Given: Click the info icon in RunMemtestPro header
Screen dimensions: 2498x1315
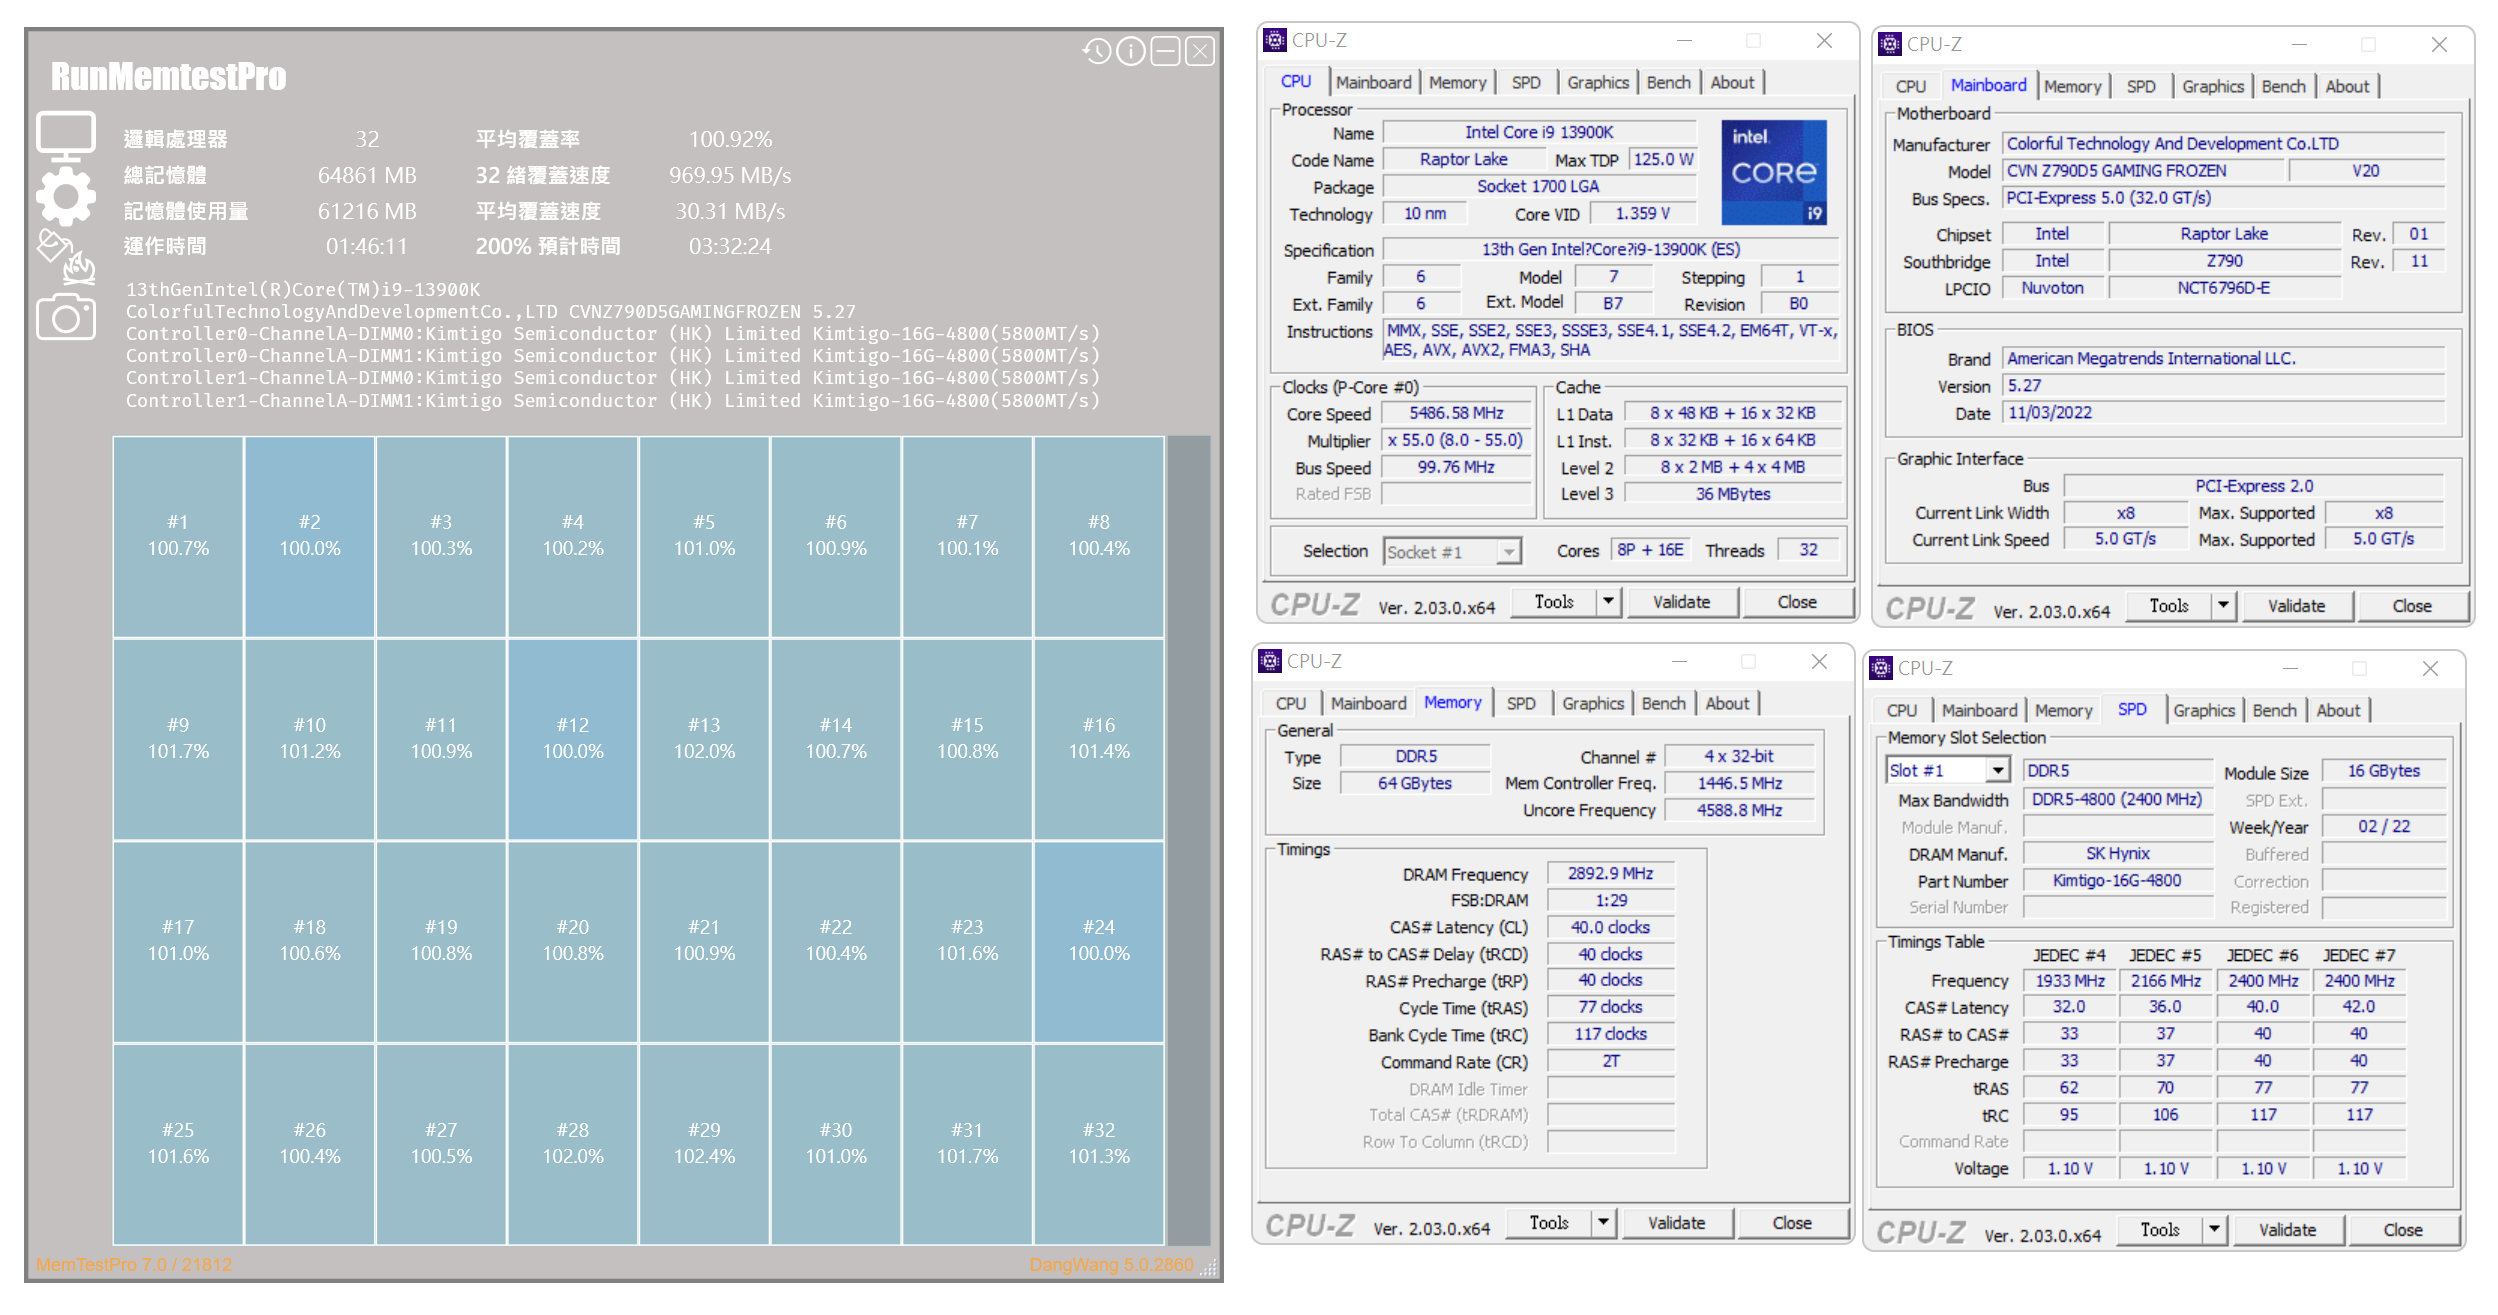Looking at the screenshot, I should click(x=1131, y=51).
